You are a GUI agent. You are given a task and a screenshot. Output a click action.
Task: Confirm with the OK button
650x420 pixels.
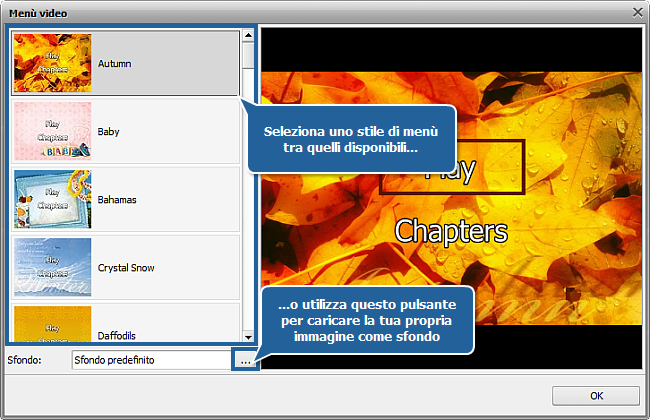point(596,396)
